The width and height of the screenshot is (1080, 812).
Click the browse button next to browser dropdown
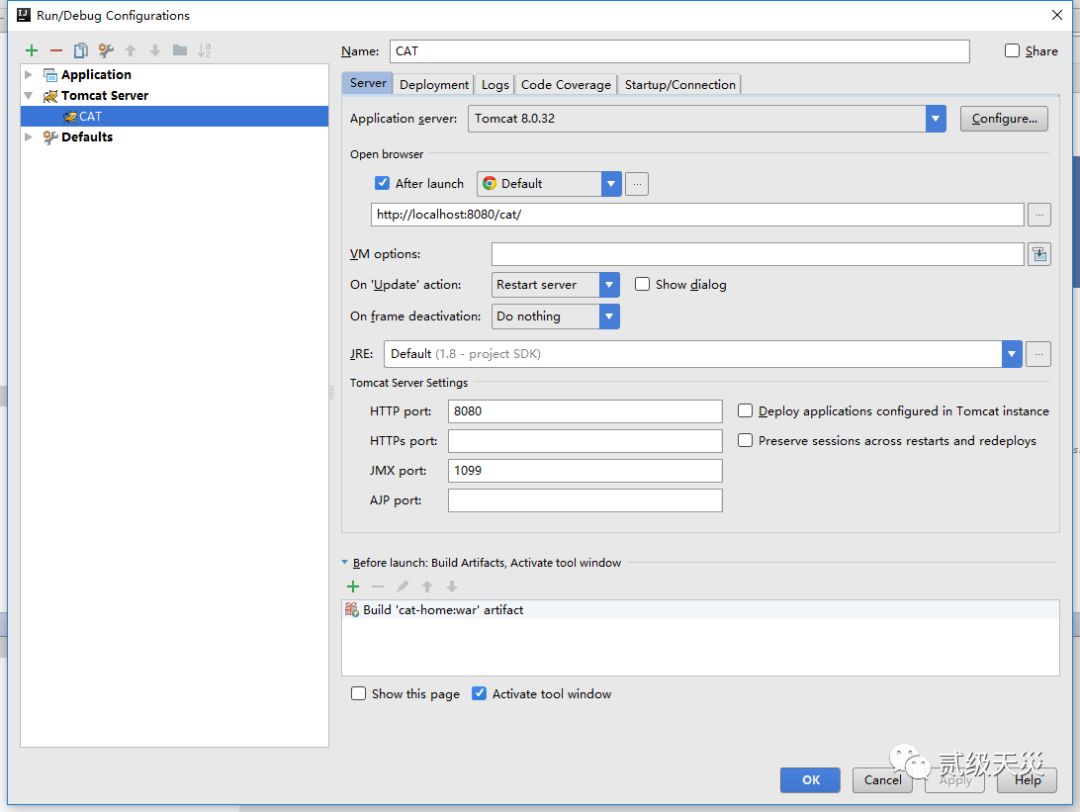(x=637, y=184)
